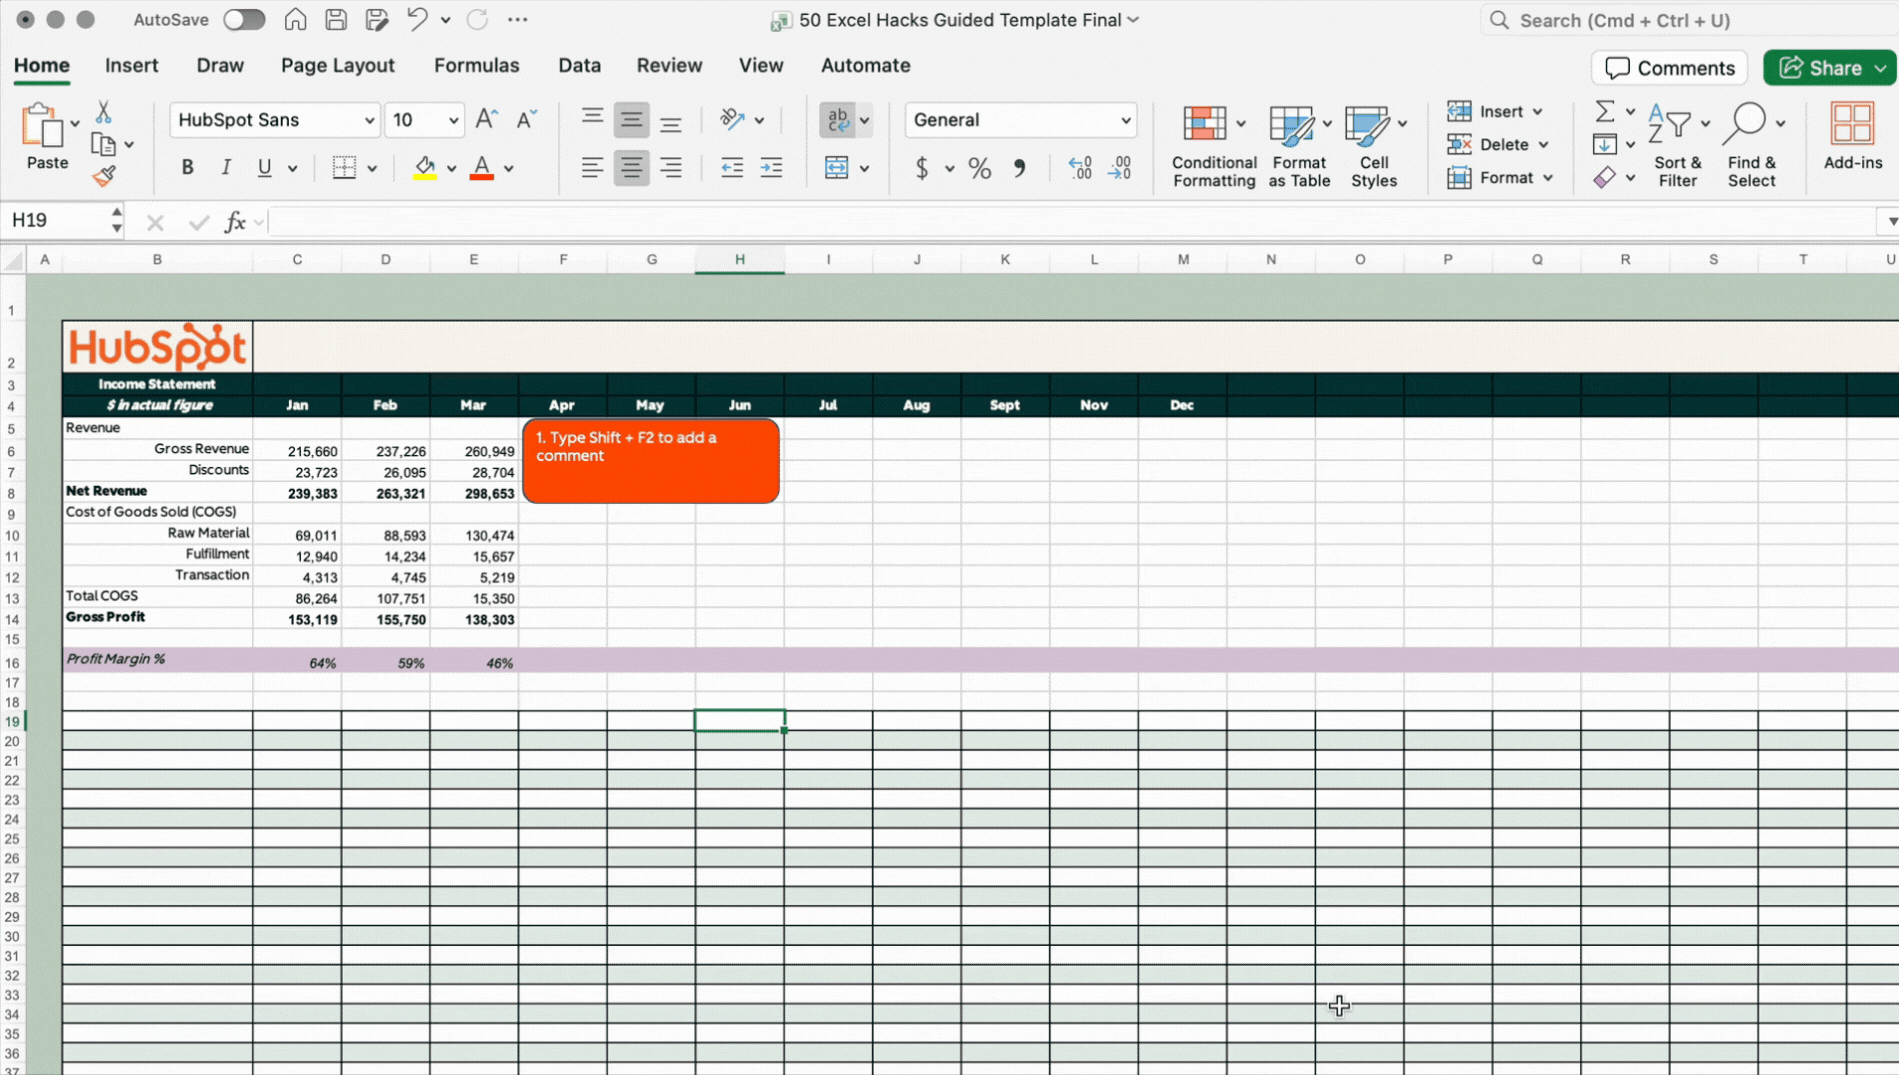This screenshot has height=1075, width=1899.
Task: Click the Share button
Action: point(1820,68)
